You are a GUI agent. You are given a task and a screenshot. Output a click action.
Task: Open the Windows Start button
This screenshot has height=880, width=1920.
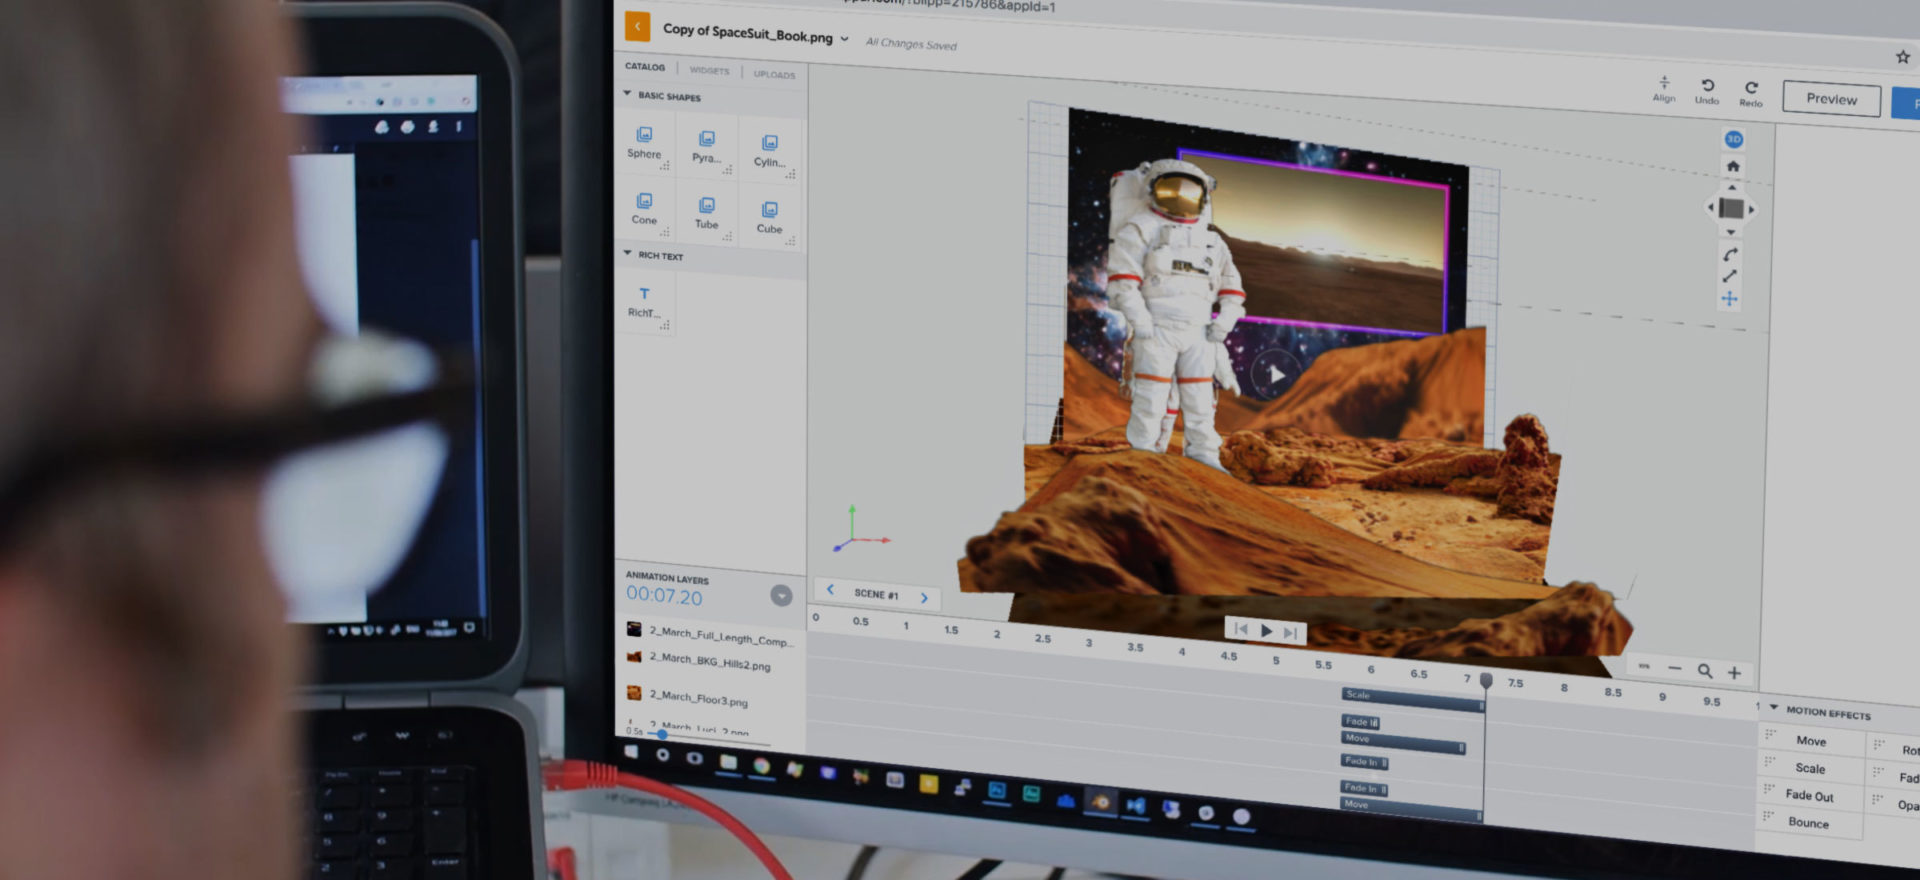coord(631,752)
